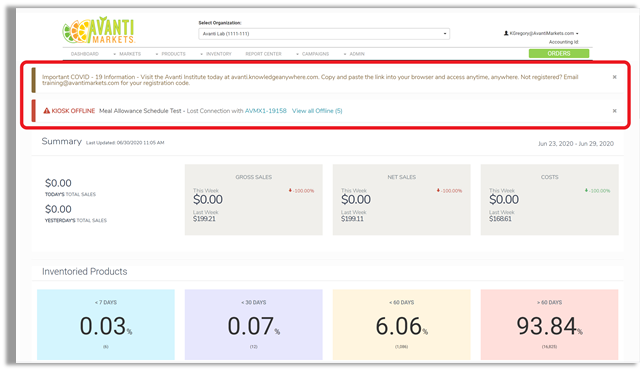The height and width of the screenshot is (371, 642).
Task: Click View all Offline (5) link
Action: pyautogui.click(x=317, y=111)
